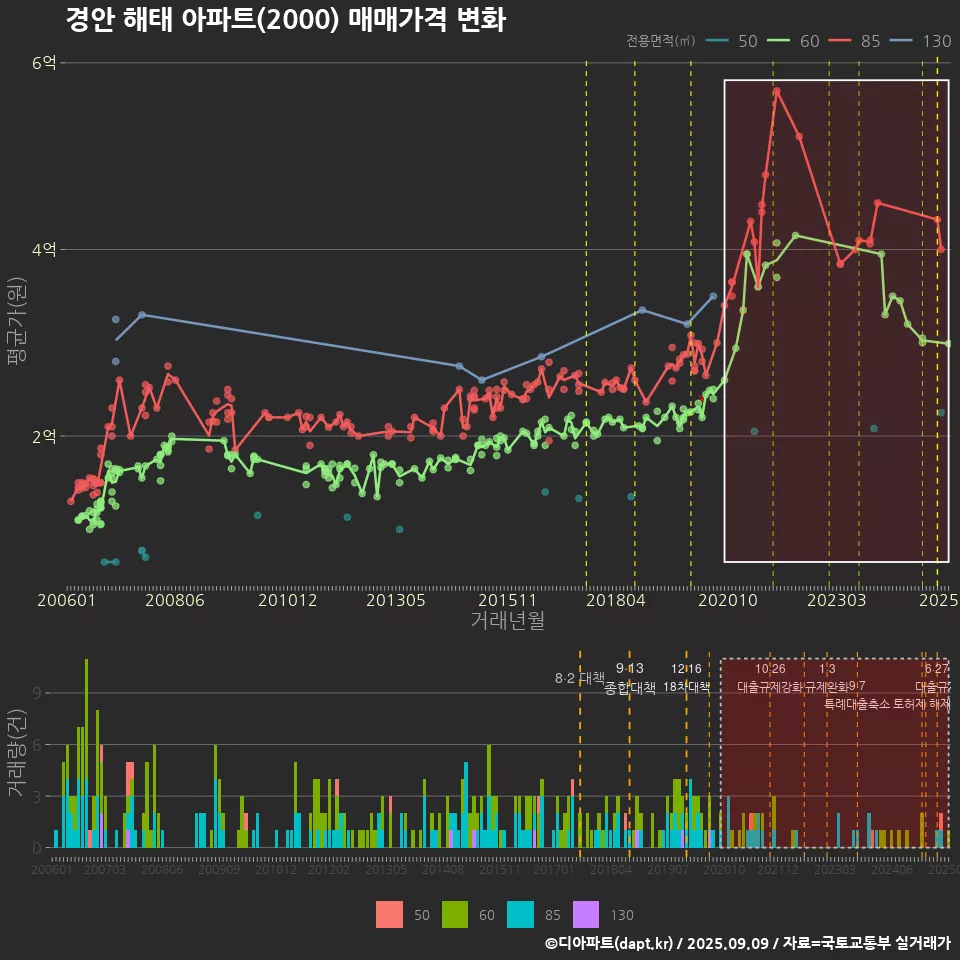
Task: Click the 201305 label on price chart axis
Action: (x=396, y=600)
